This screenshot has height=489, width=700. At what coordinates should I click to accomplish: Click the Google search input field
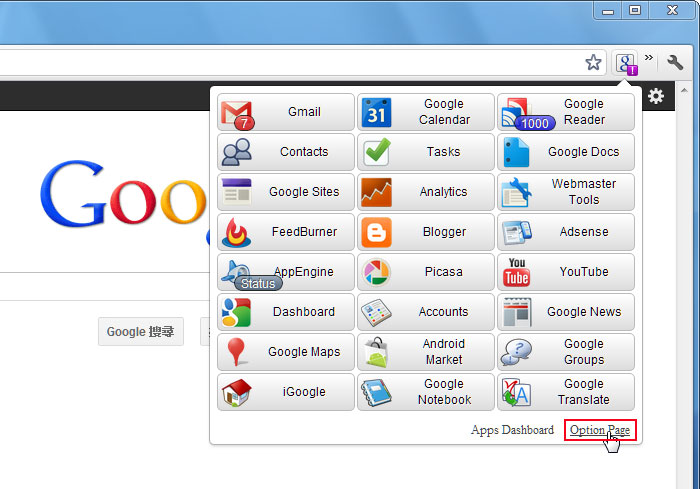(105, 286)
